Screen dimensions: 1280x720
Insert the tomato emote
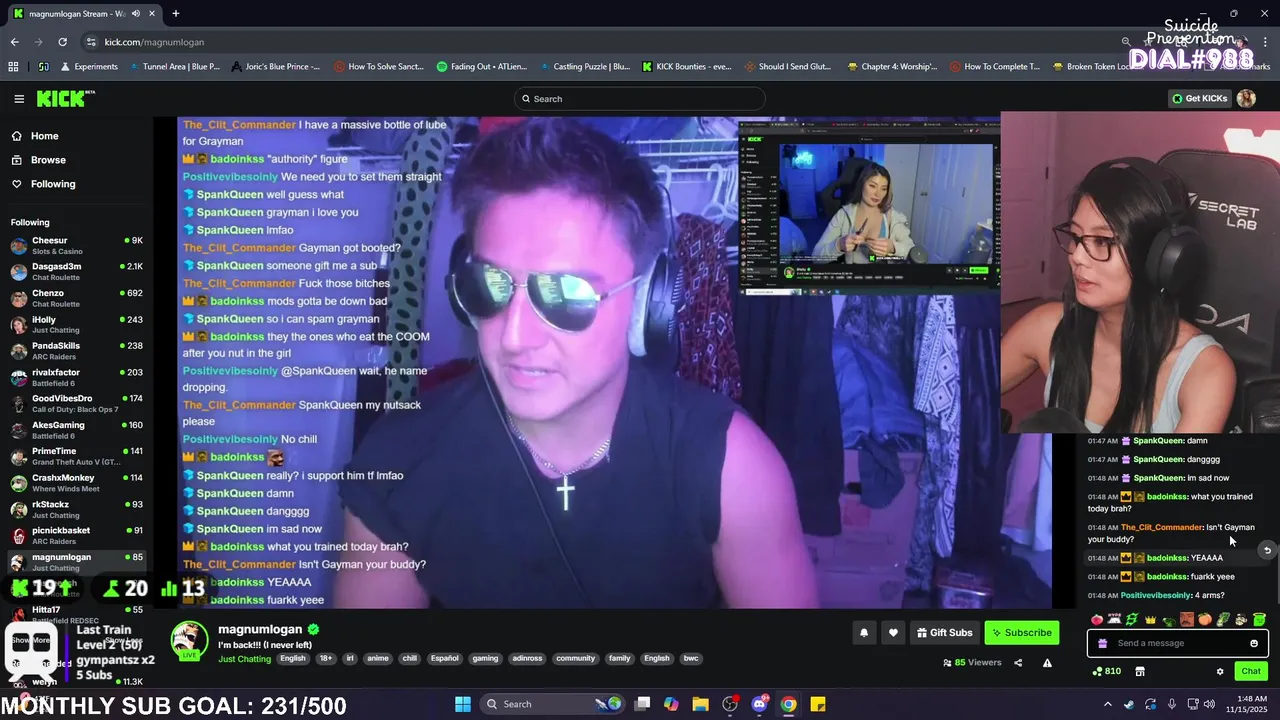1097,620
